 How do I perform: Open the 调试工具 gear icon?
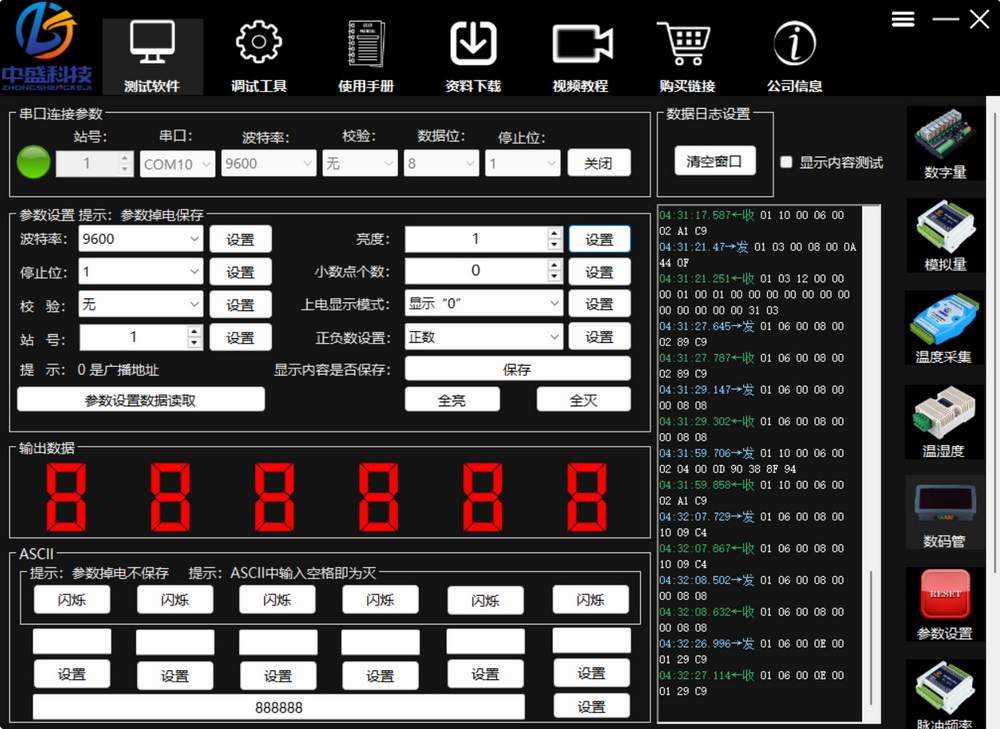258,45
